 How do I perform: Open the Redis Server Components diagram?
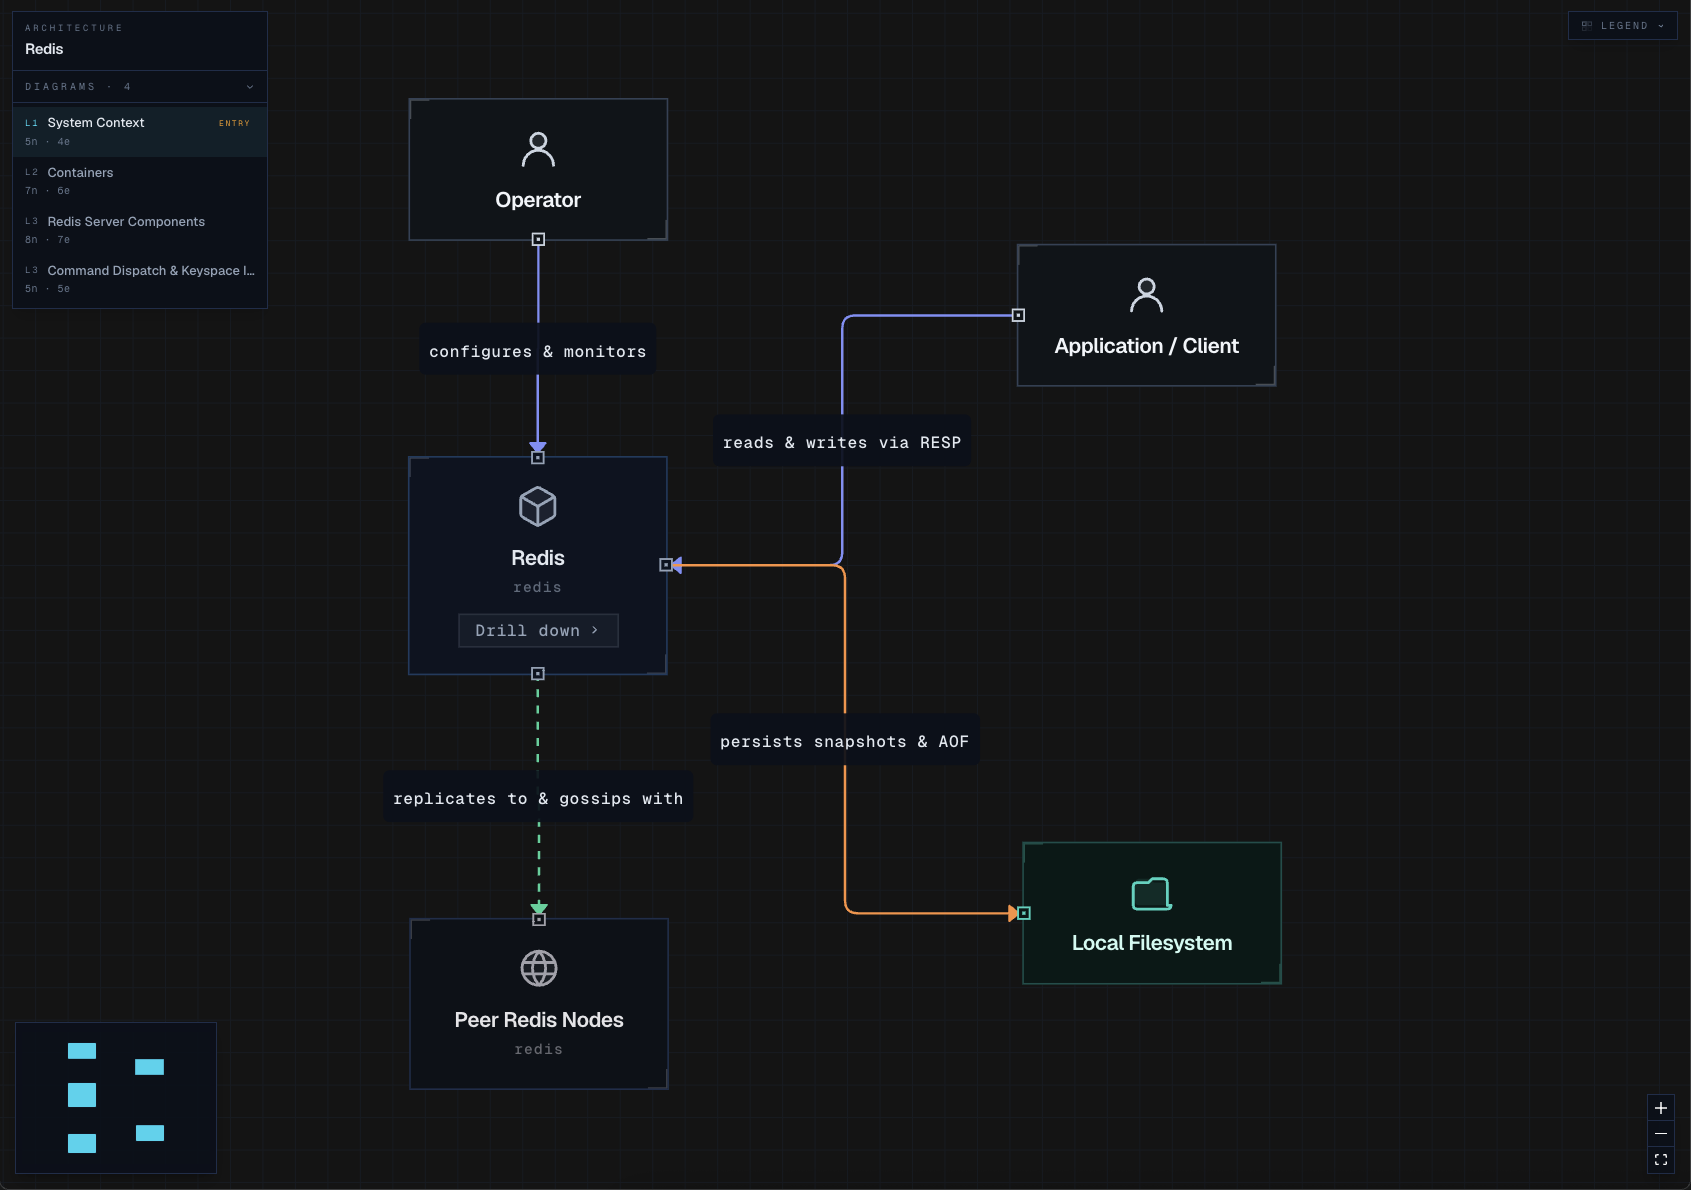139,229
